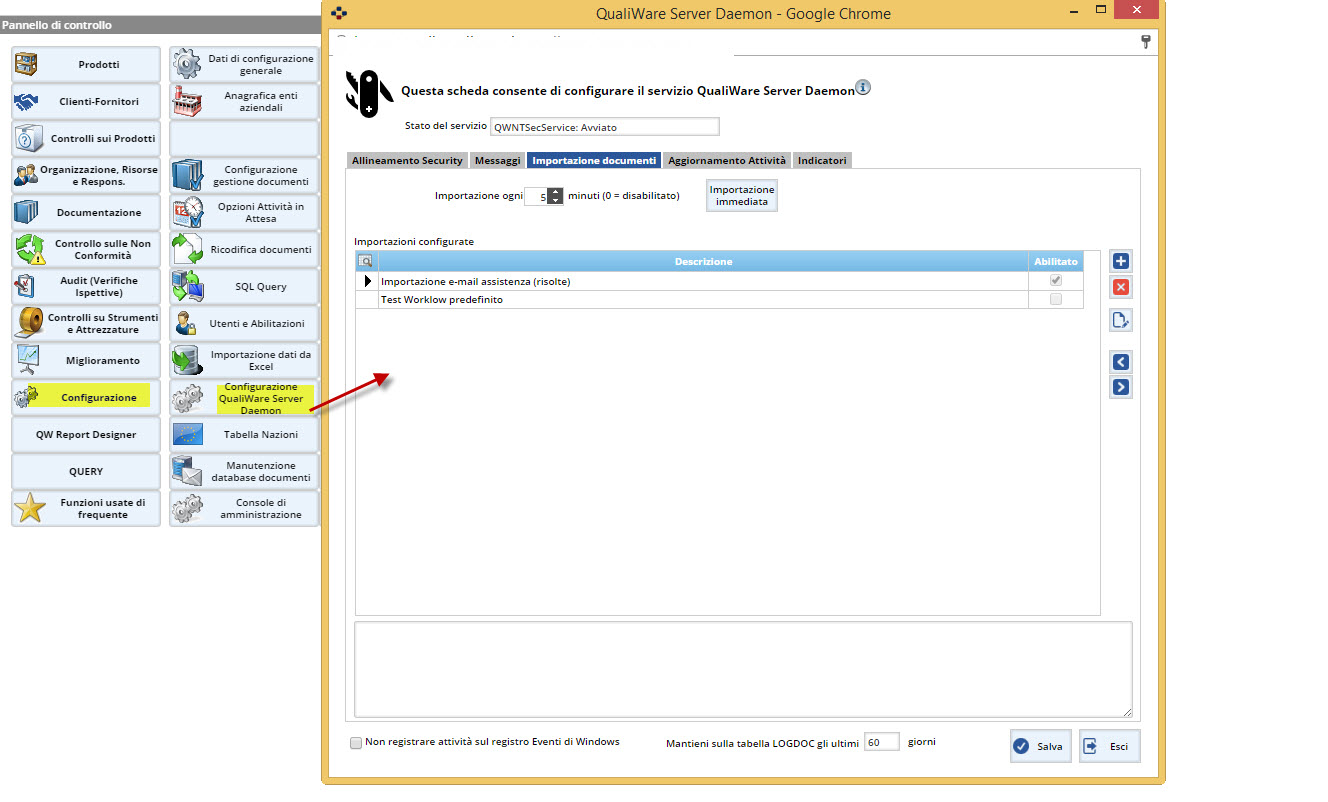
Task: Click the Abilitato column header
Action: coord(1056,262)
